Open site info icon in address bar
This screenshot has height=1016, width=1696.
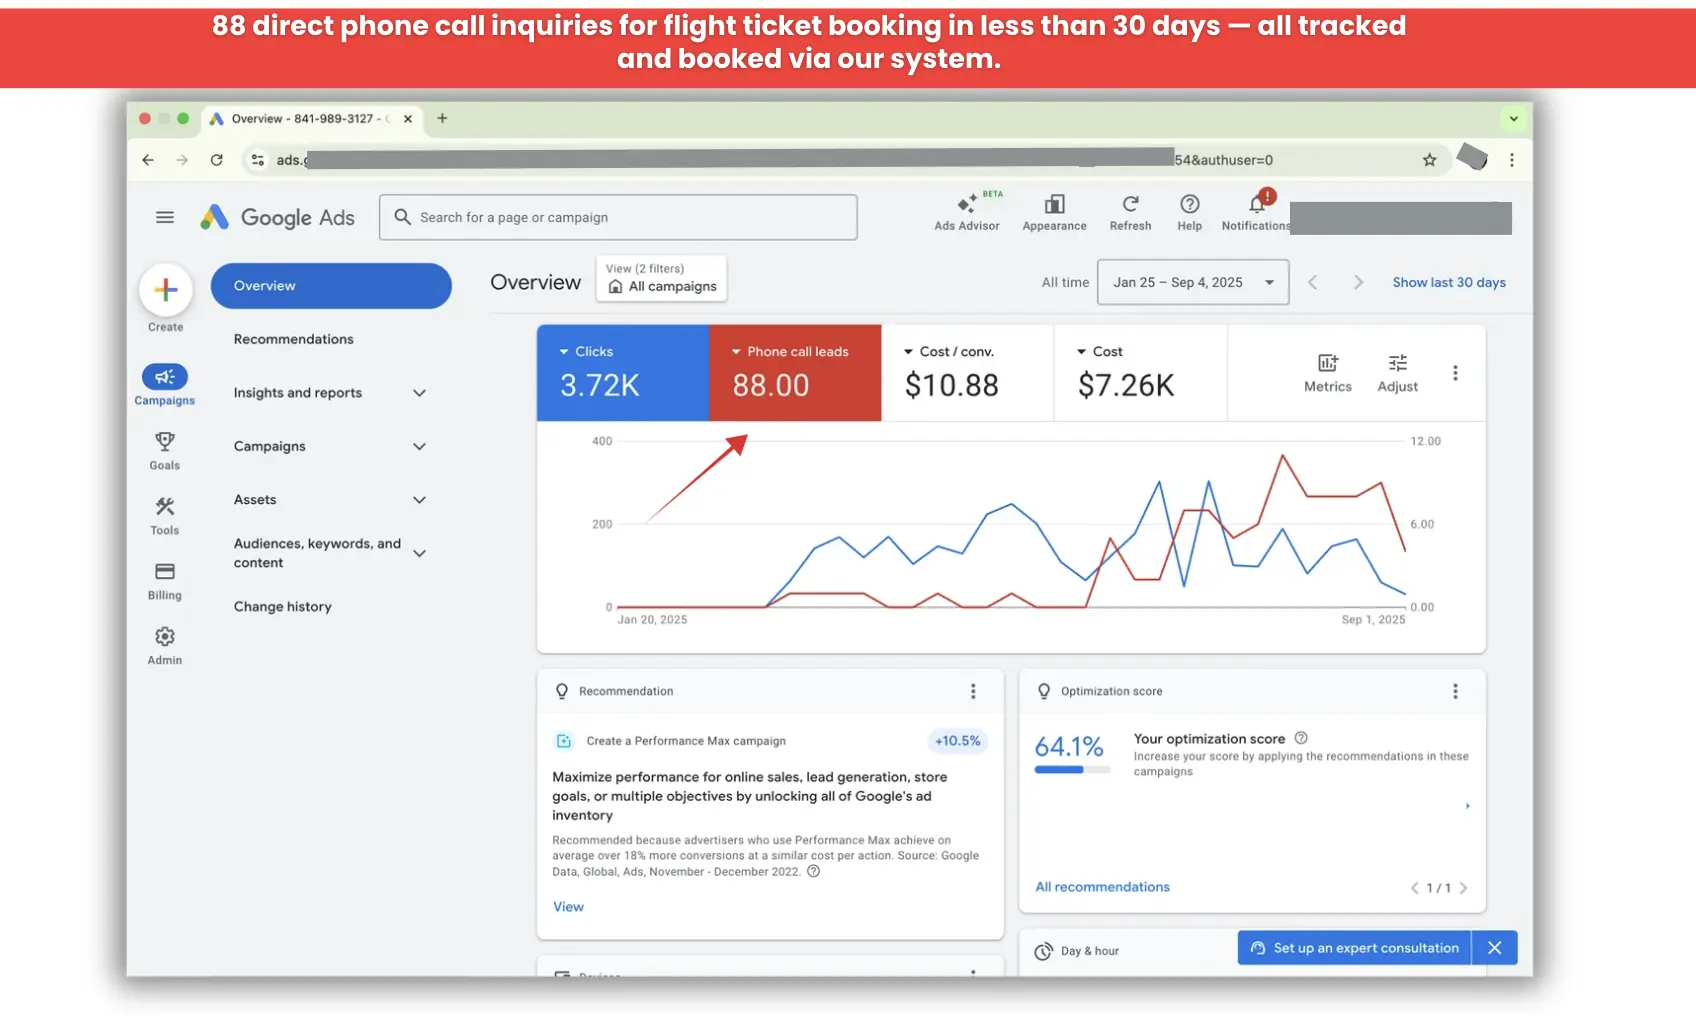click(258, 160)
